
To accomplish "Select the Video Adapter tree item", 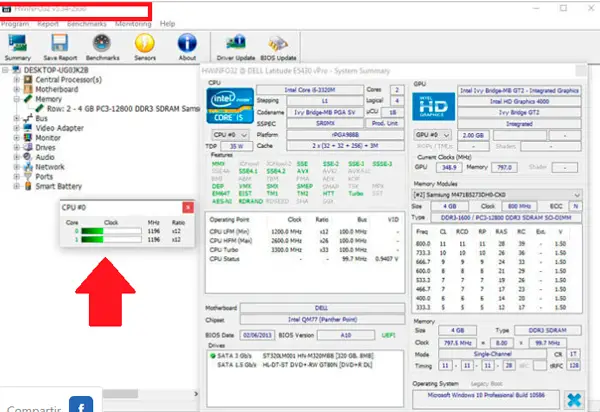I will click(x=60, y=128).
